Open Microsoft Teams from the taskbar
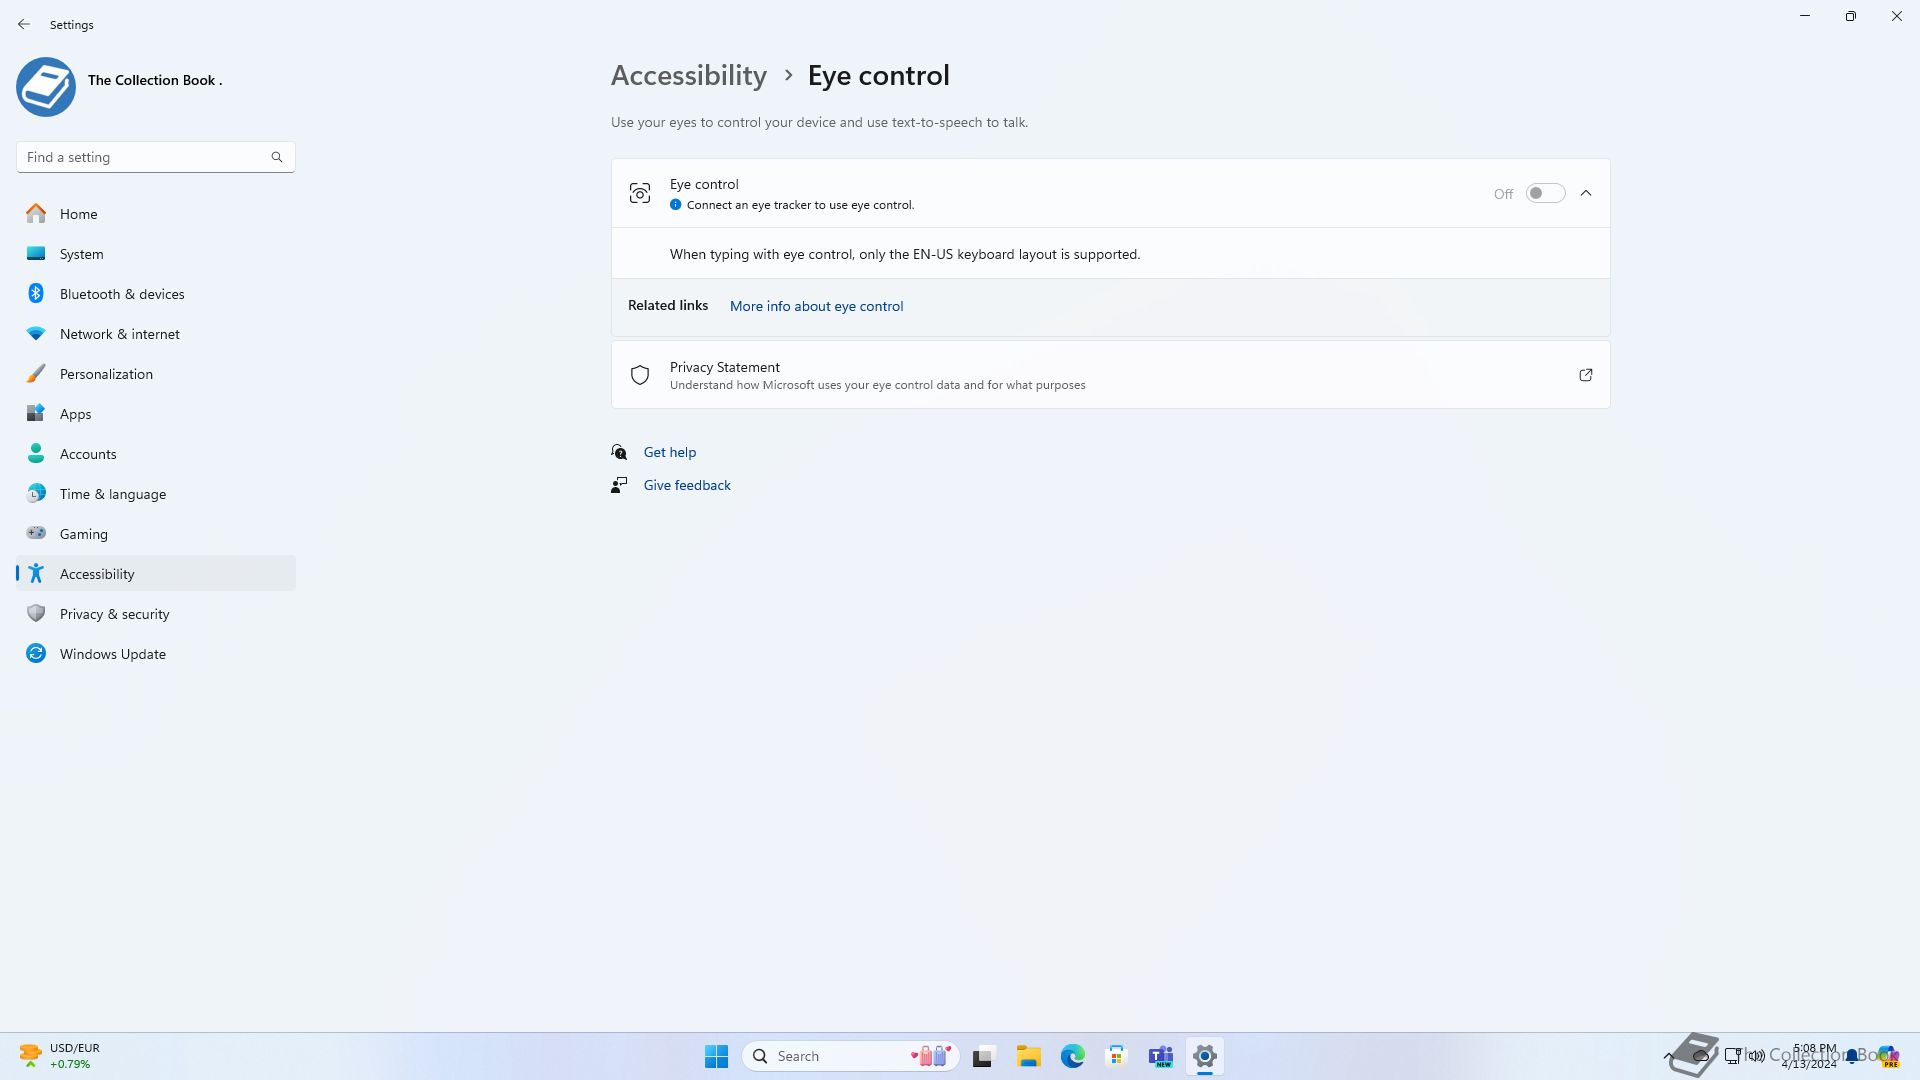 [1160, 1056]
